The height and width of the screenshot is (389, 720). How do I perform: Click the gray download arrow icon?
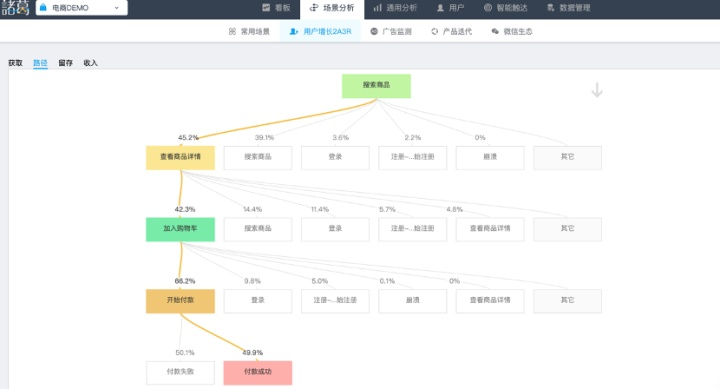(597, 90)
